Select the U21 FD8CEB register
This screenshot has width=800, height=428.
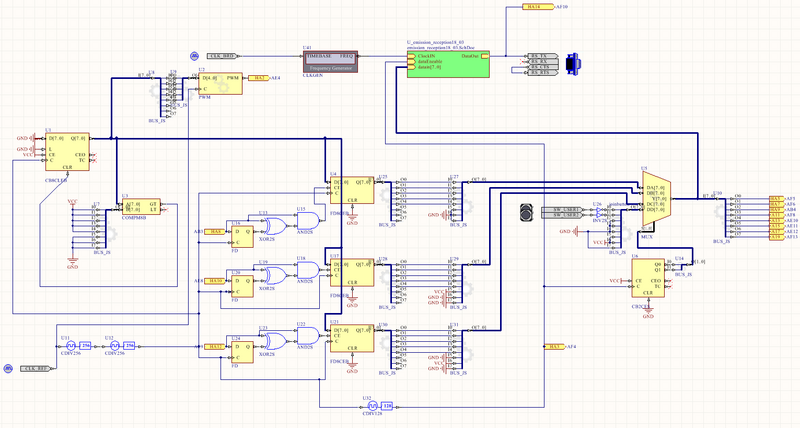[352, 340]
